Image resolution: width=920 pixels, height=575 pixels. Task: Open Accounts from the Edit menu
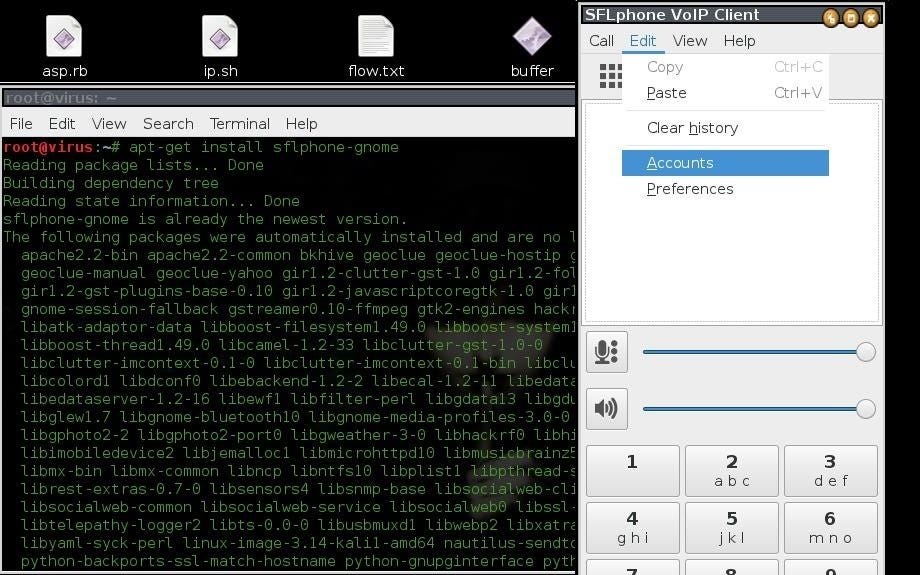pyautogui.click(x=725, y=163)
